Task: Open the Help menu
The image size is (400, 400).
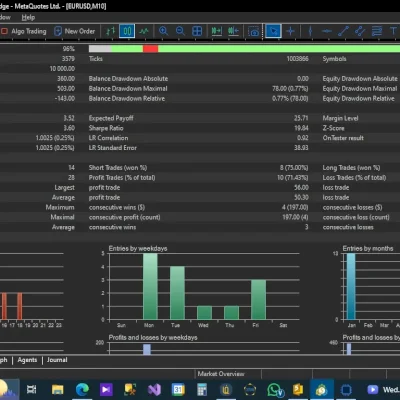Action: pyautogui.click(x=28, y=17)
